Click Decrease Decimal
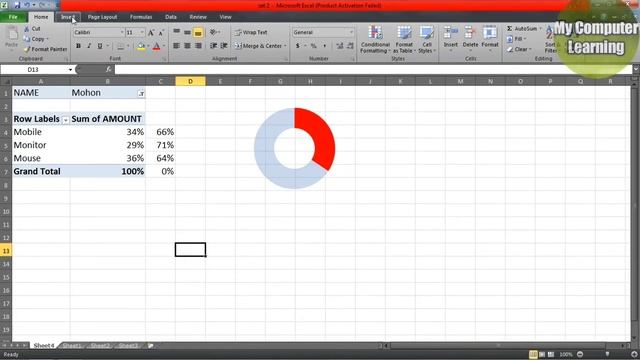 point(350,46)
